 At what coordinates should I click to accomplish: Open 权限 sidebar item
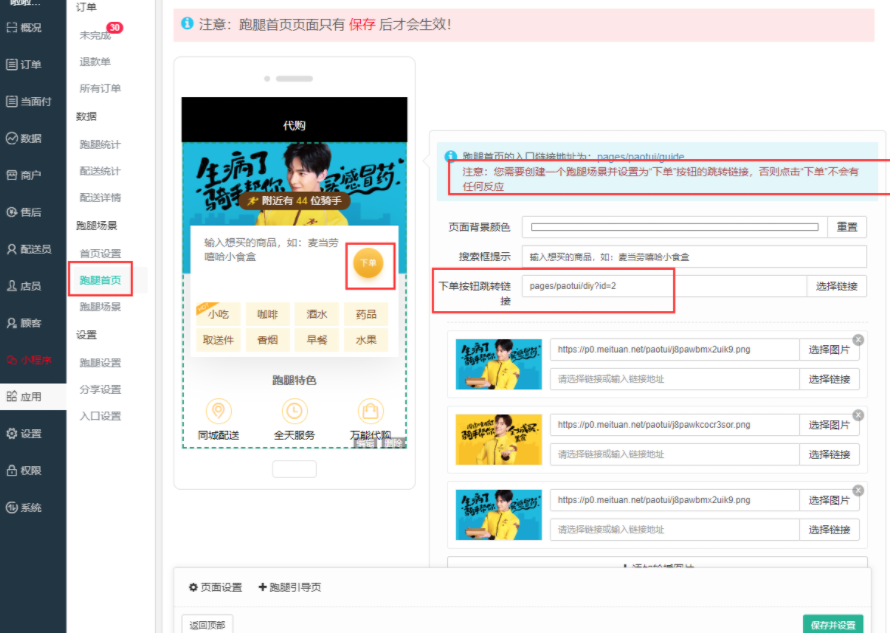coord(24,470)
